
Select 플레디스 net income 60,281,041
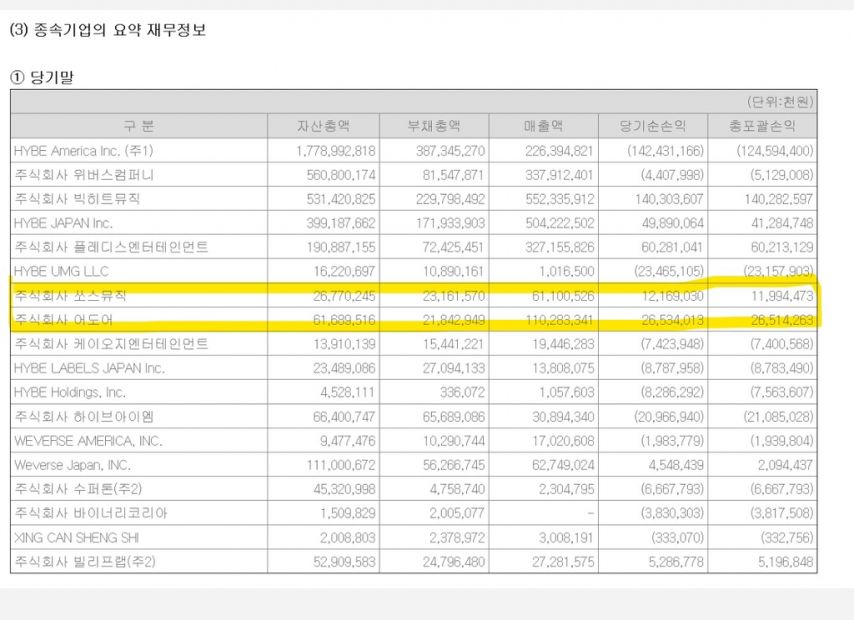click(x=672, y=247)
